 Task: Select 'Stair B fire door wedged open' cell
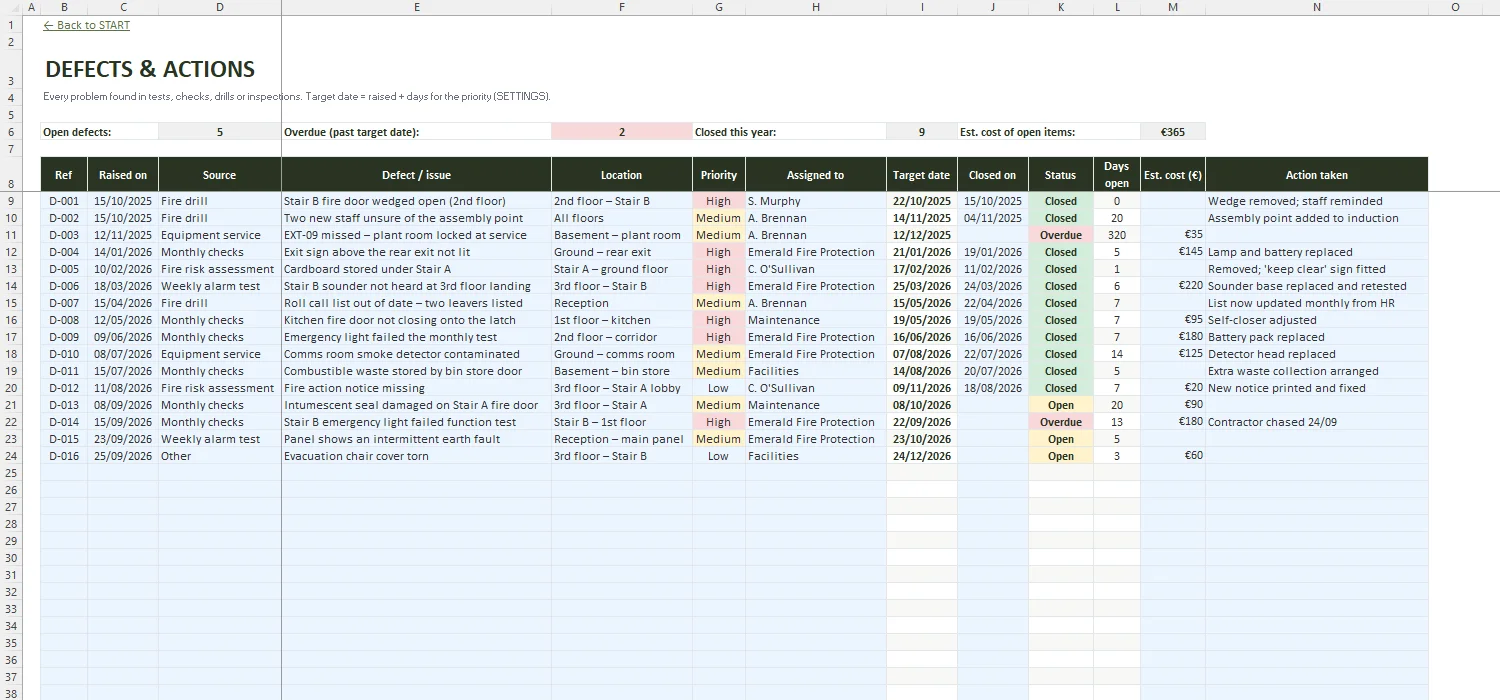(416, 201)
